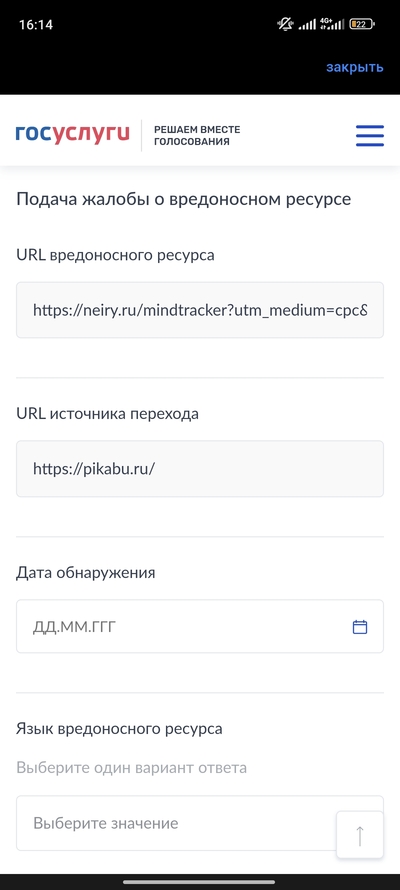Viewport: 400px width, 890px height.
Task: Focus the URL вредоносного ресурса input field
Action: tap(200, 310)
